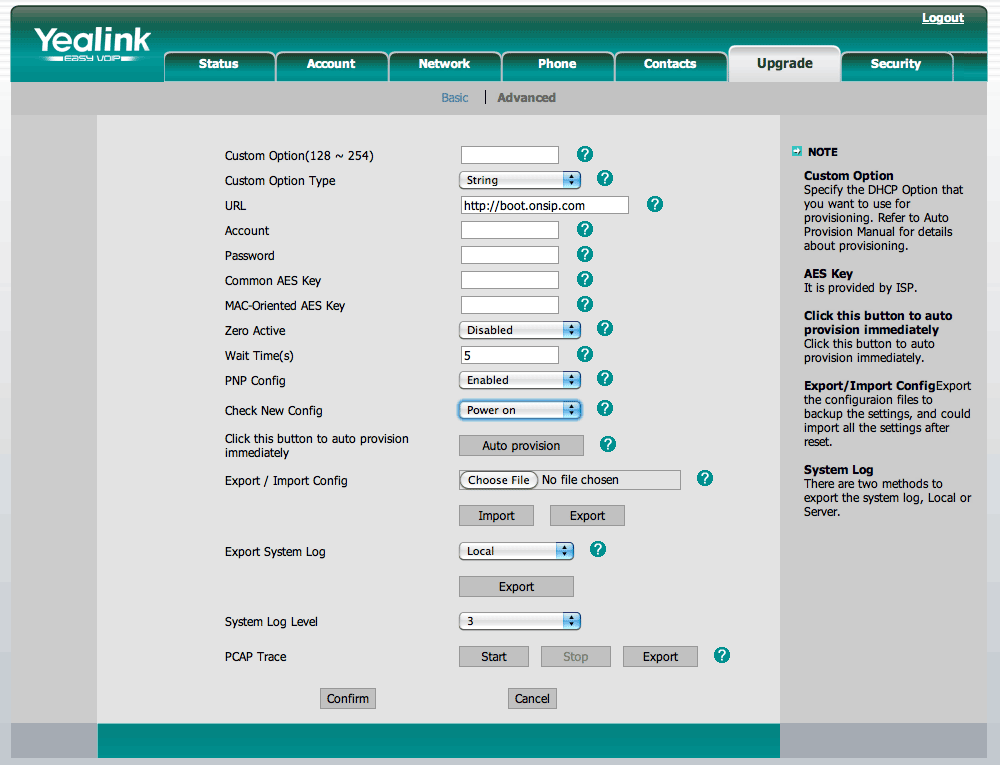
Task: Click the Logout link
Action: [941, 17]
